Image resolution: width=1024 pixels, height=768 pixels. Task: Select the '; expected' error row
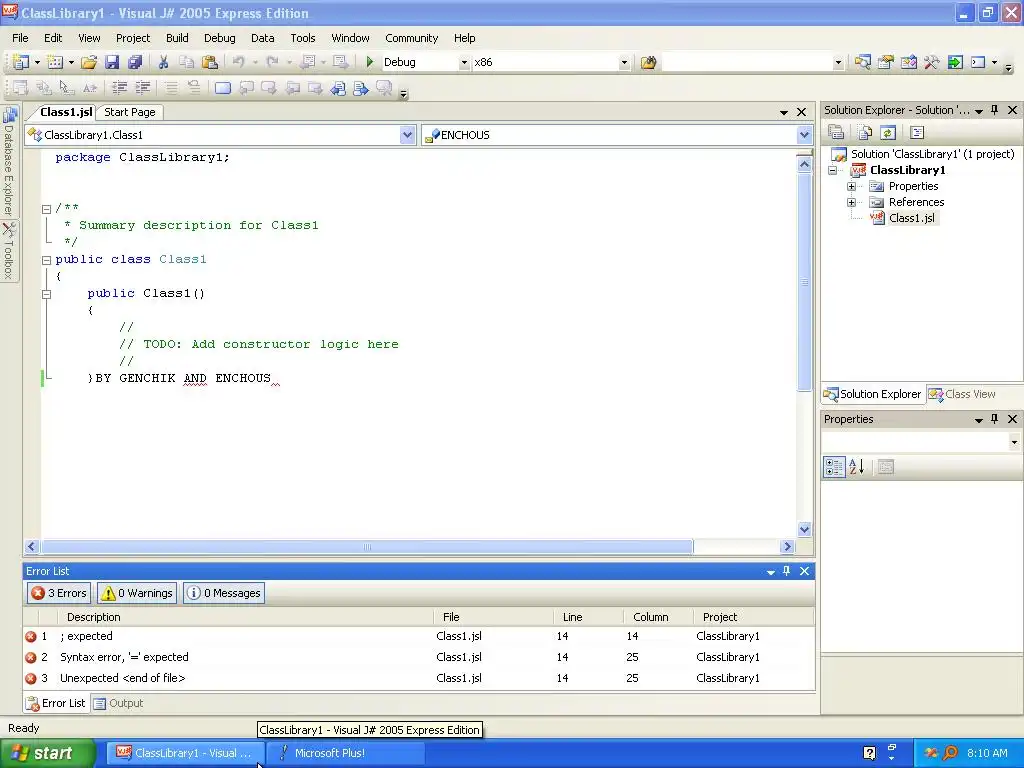tap(419, 636)
